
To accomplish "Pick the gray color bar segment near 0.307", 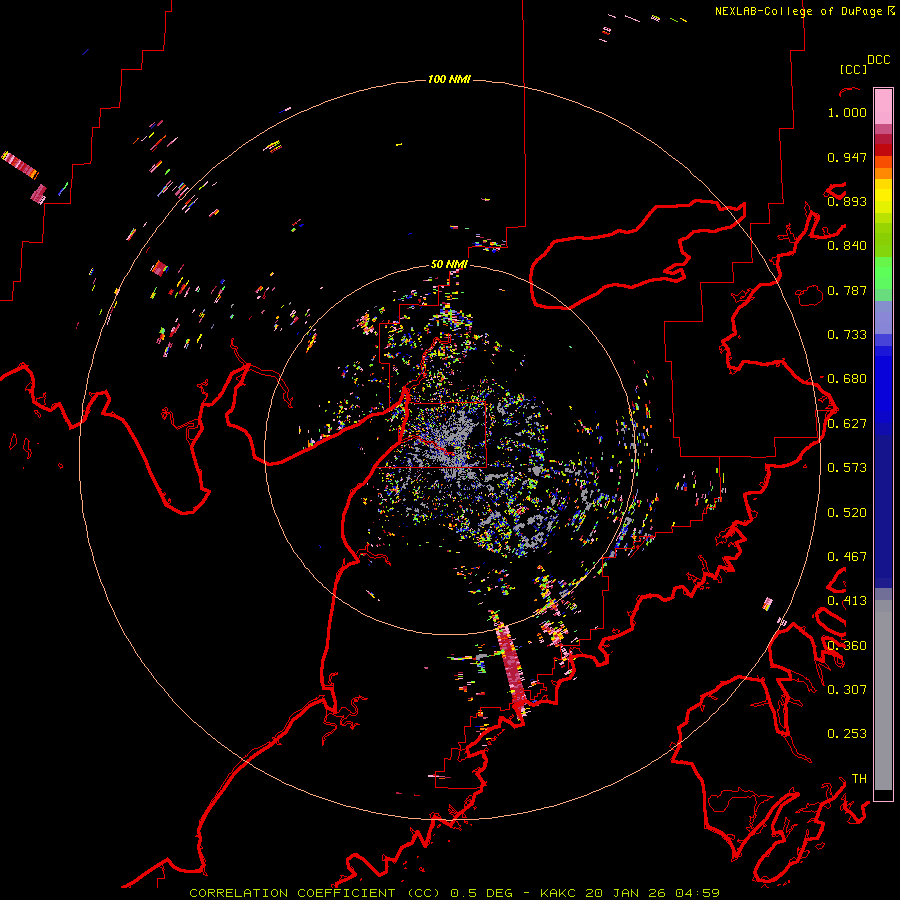I will 883,695.
